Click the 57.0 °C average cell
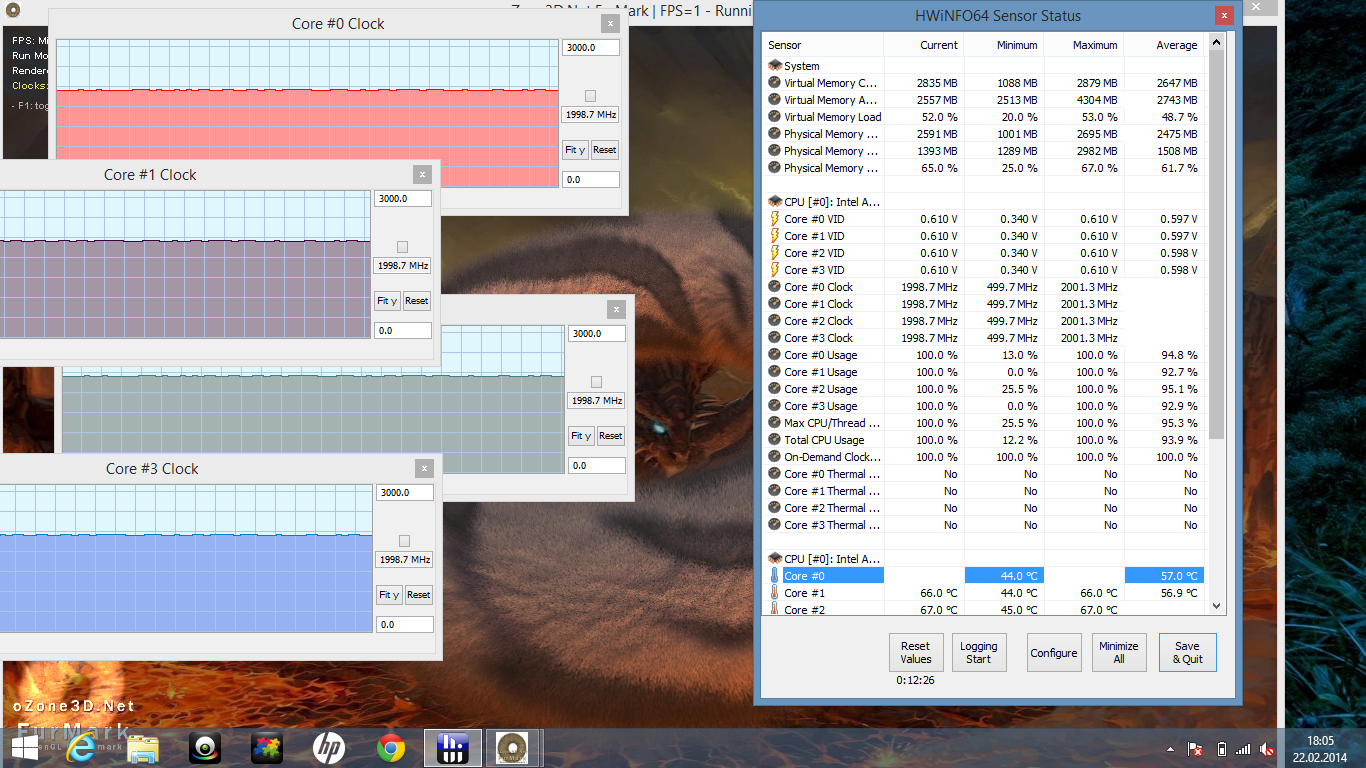Screen dimensions: 1366x768 [1165, 576]
